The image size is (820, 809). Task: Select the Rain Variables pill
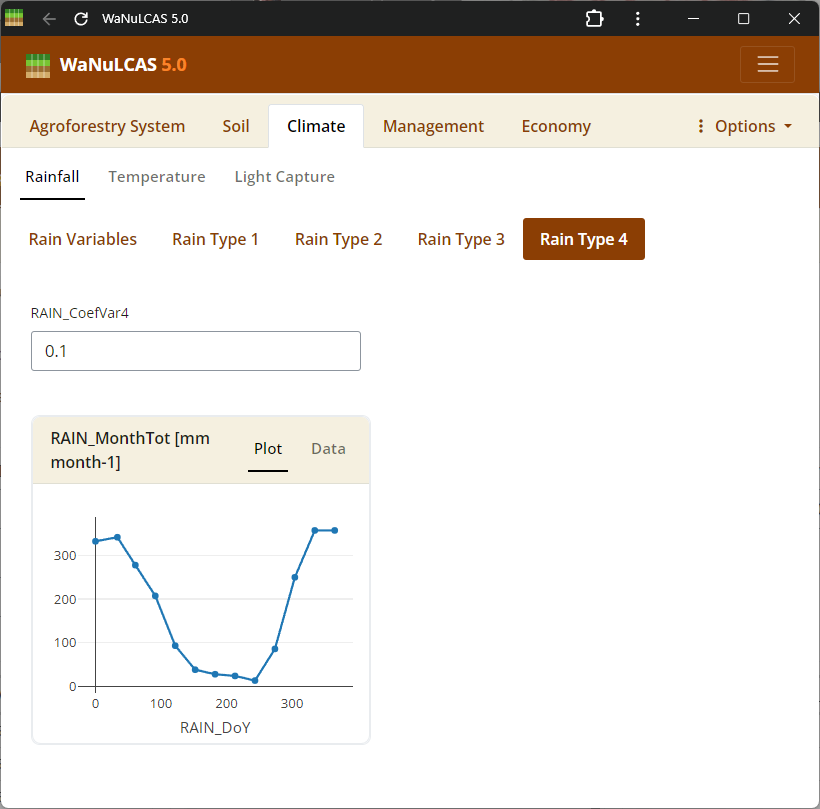pos(83,239)
